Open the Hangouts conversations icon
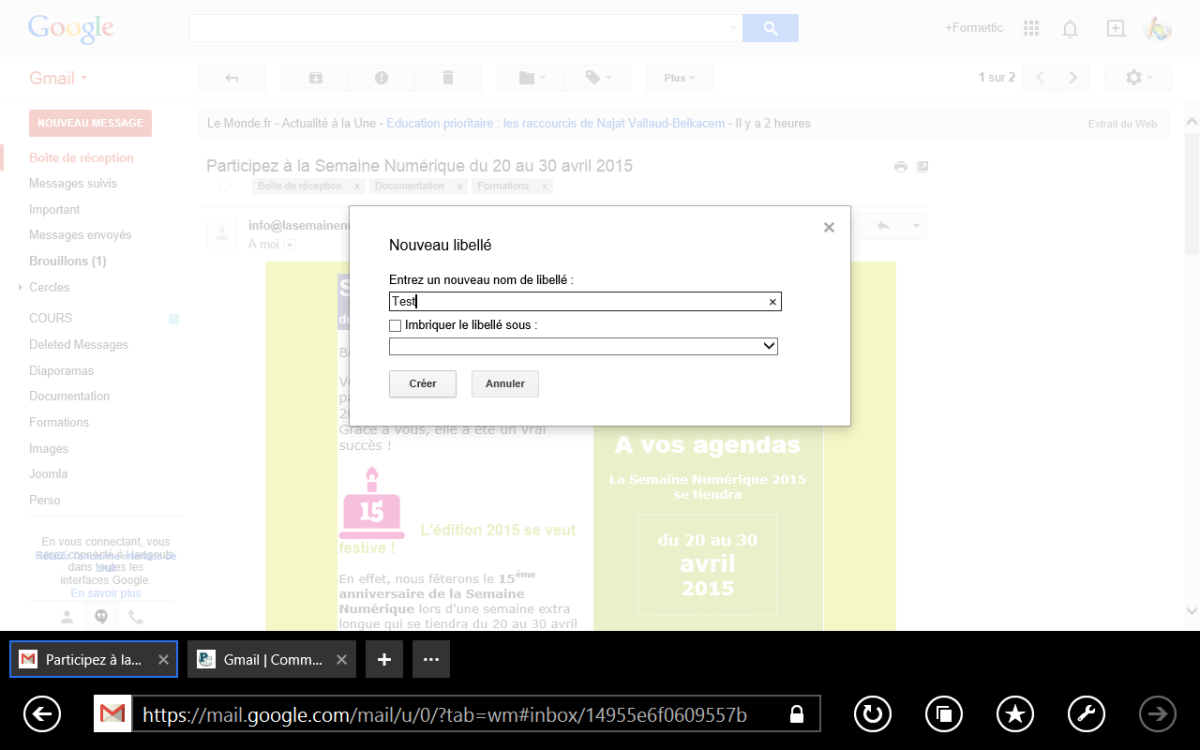Screen dimensions: 1200x750 point(101,616)
